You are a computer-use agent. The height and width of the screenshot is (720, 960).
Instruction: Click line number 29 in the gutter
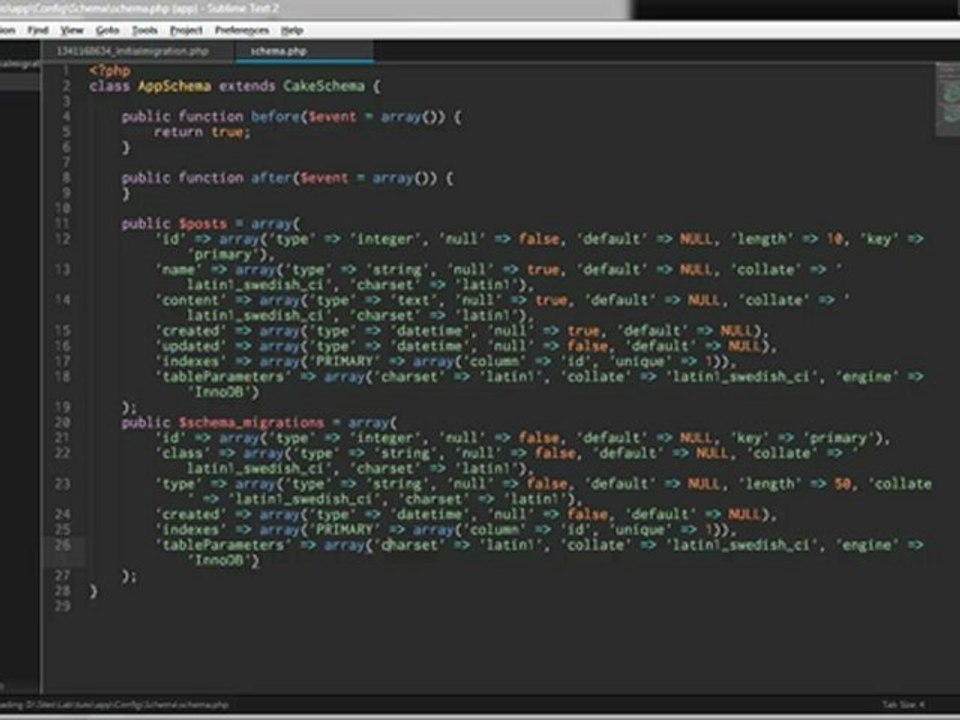tap(62, 606)
